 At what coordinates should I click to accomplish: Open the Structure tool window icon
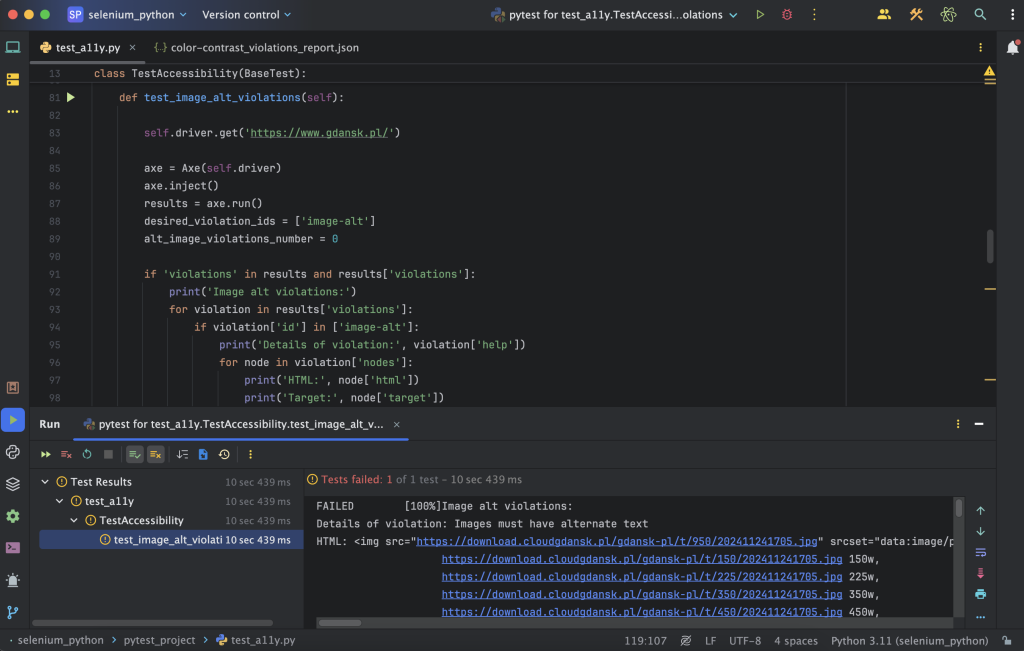pos(13,80)
